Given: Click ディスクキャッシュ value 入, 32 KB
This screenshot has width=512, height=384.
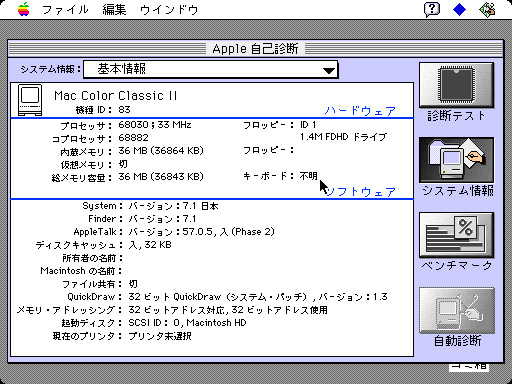Looking at the screenshot, I should (150, 245).
